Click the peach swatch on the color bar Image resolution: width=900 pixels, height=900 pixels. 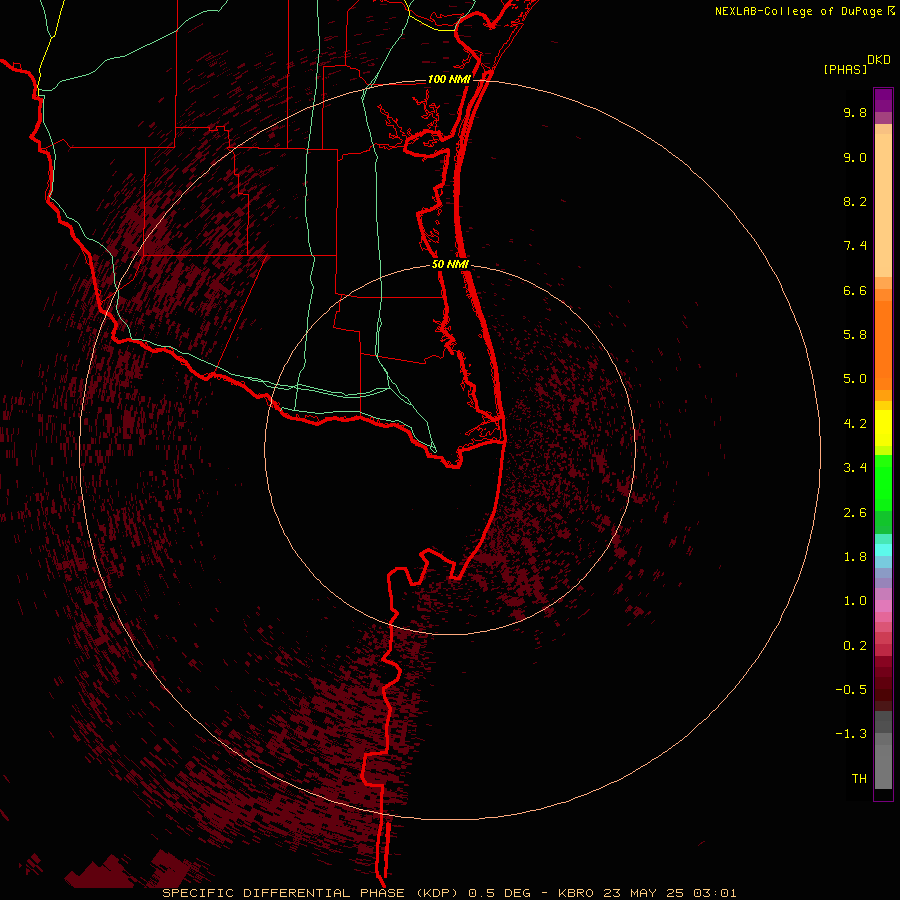883,205
